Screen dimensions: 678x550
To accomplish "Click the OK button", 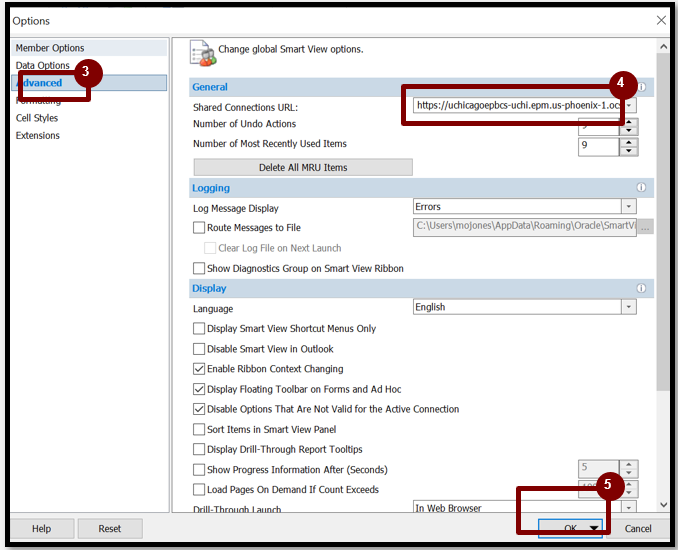I will point(570,528).
